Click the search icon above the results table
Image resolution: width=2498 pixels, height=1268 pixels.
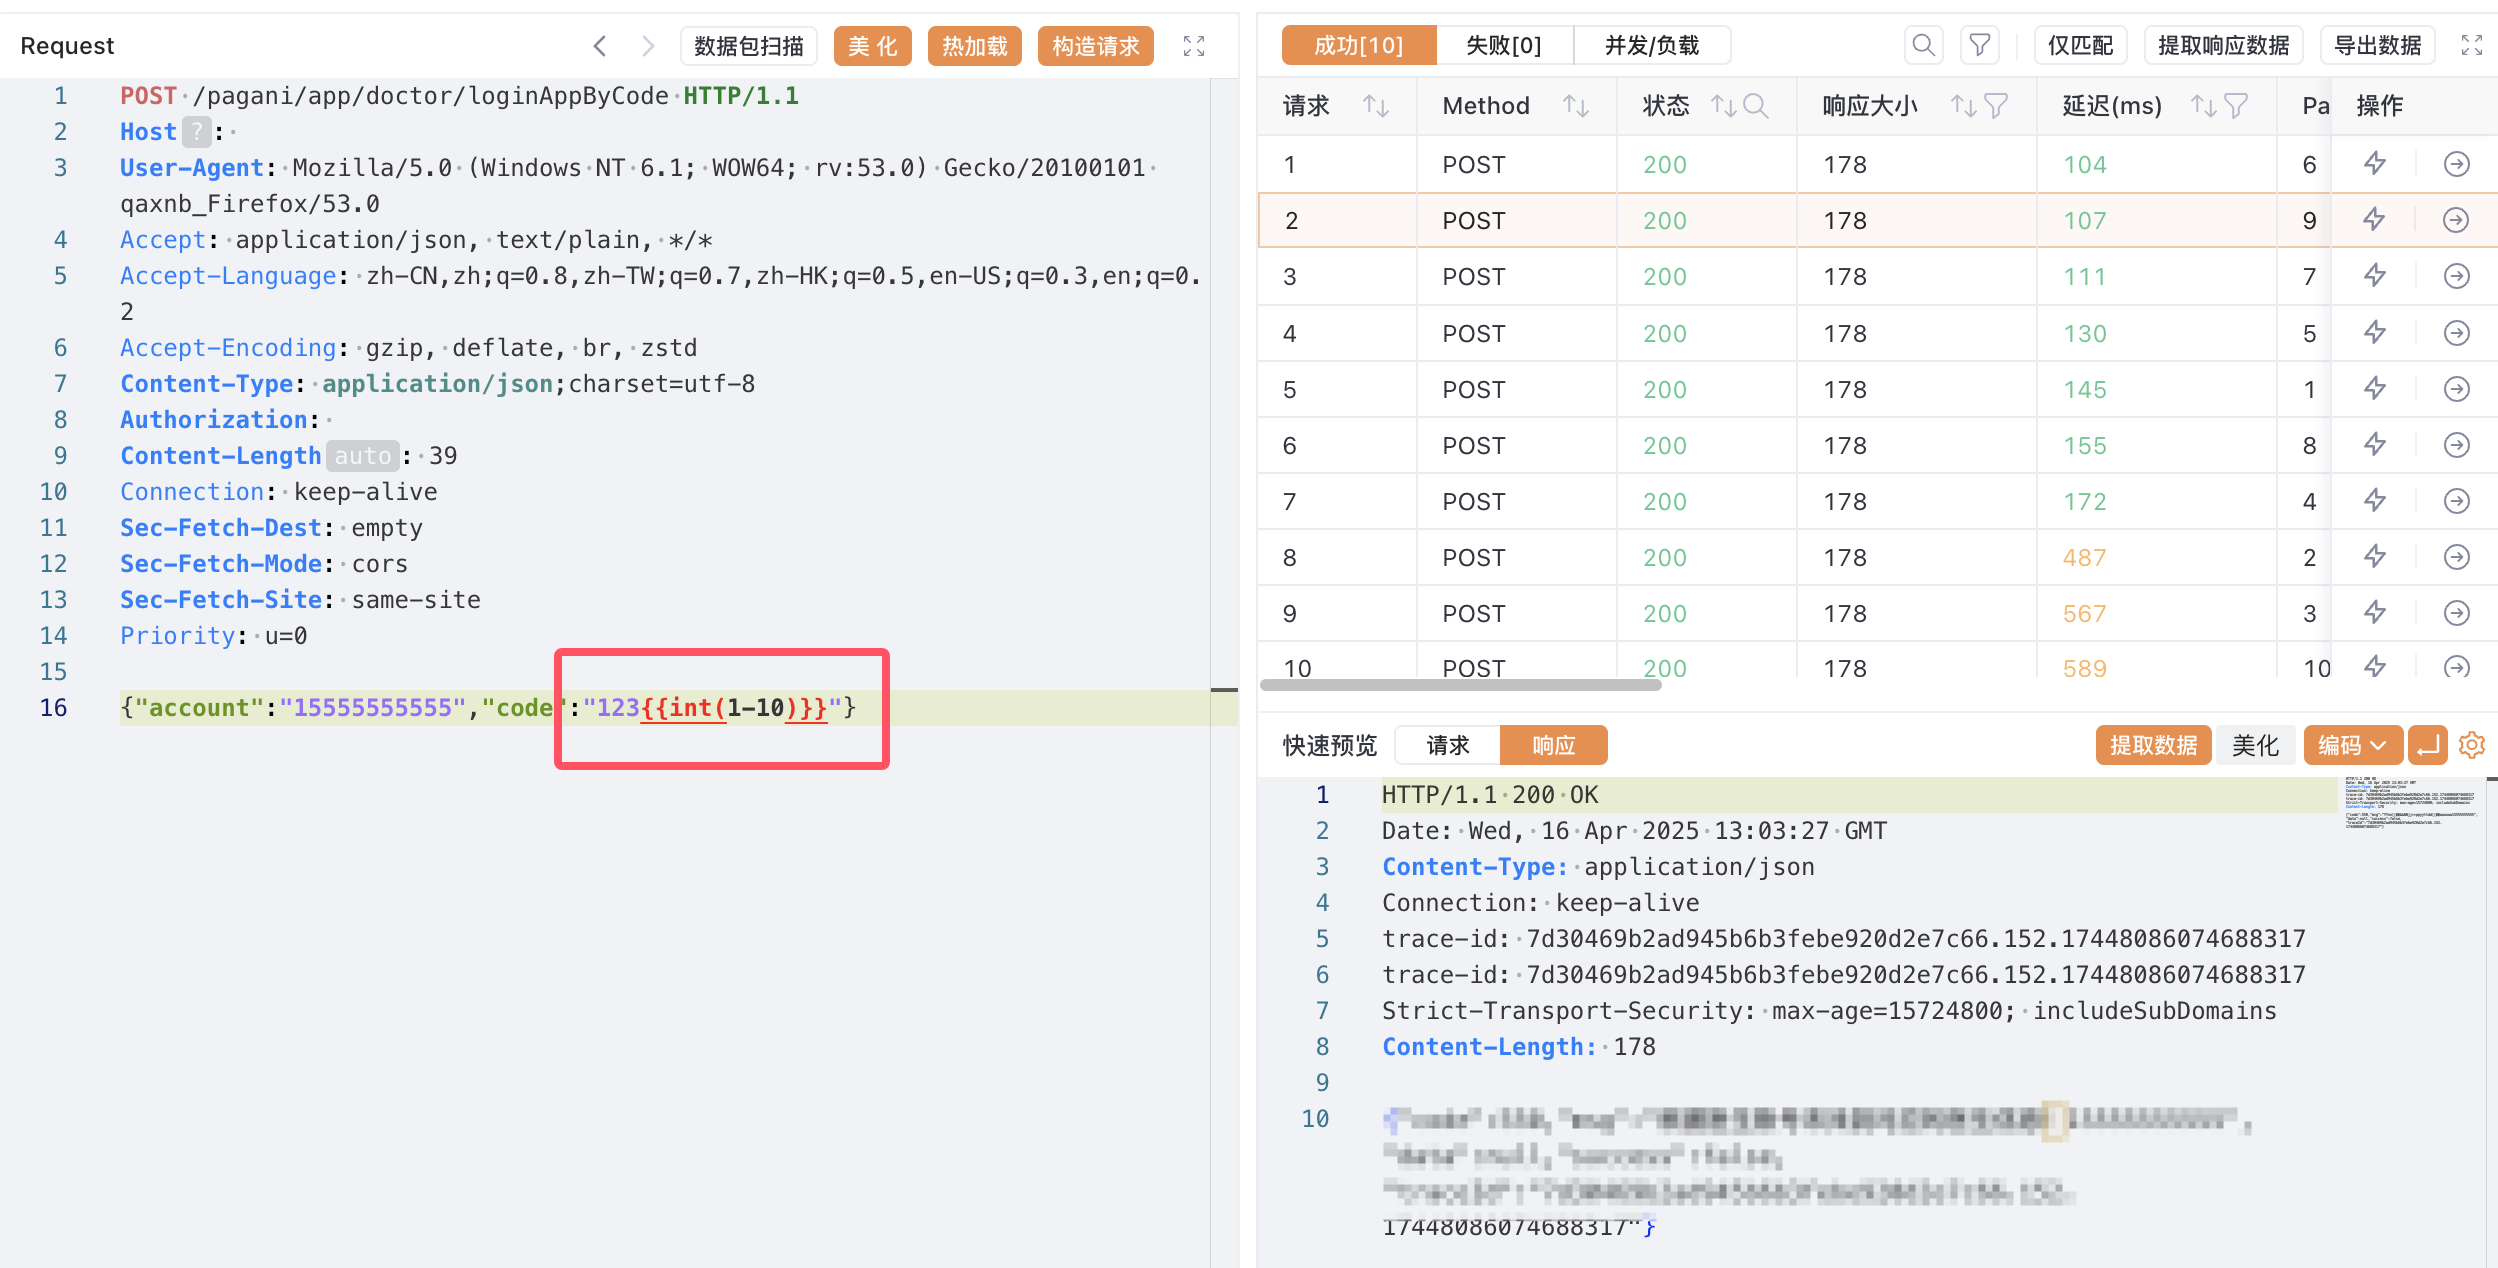click(1922, 46)
